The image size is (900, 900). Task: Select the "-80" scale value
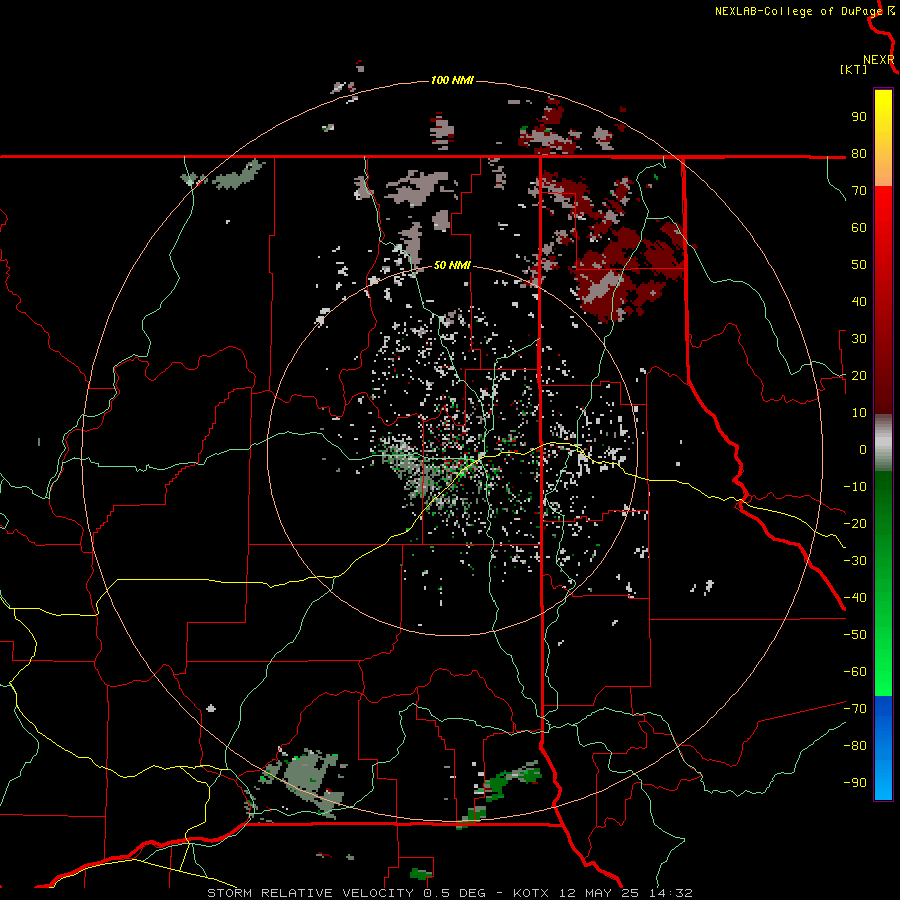[x=855, y=746]
